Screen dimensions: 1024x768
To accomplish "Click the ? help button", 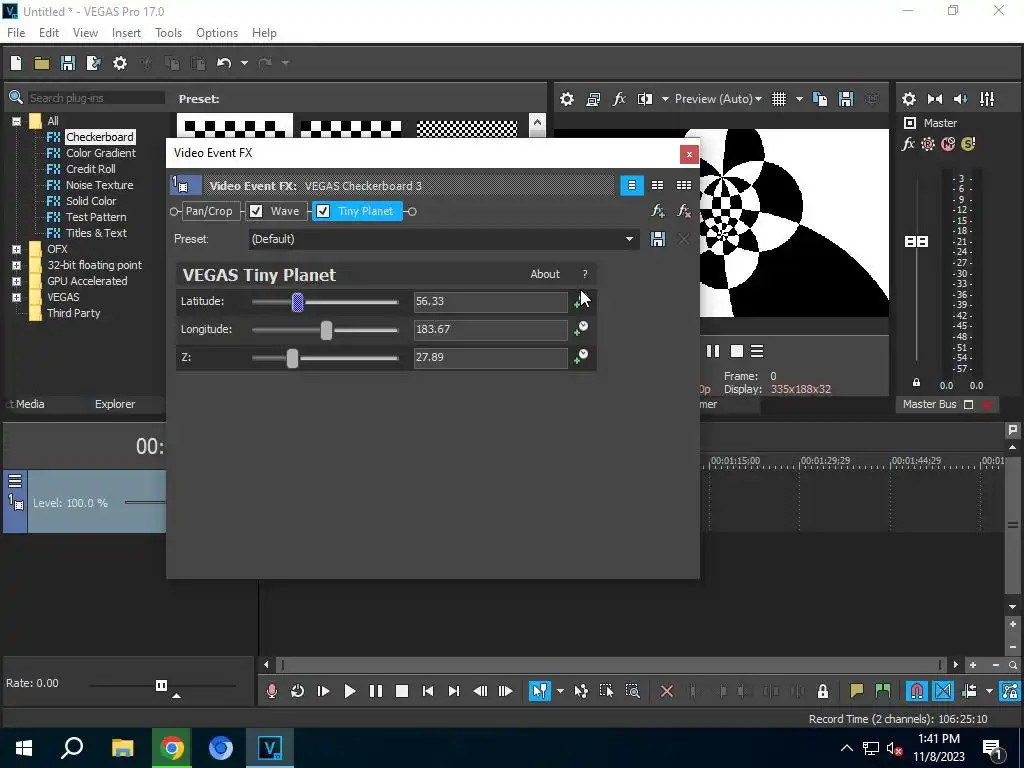I will tap(584, 274).
